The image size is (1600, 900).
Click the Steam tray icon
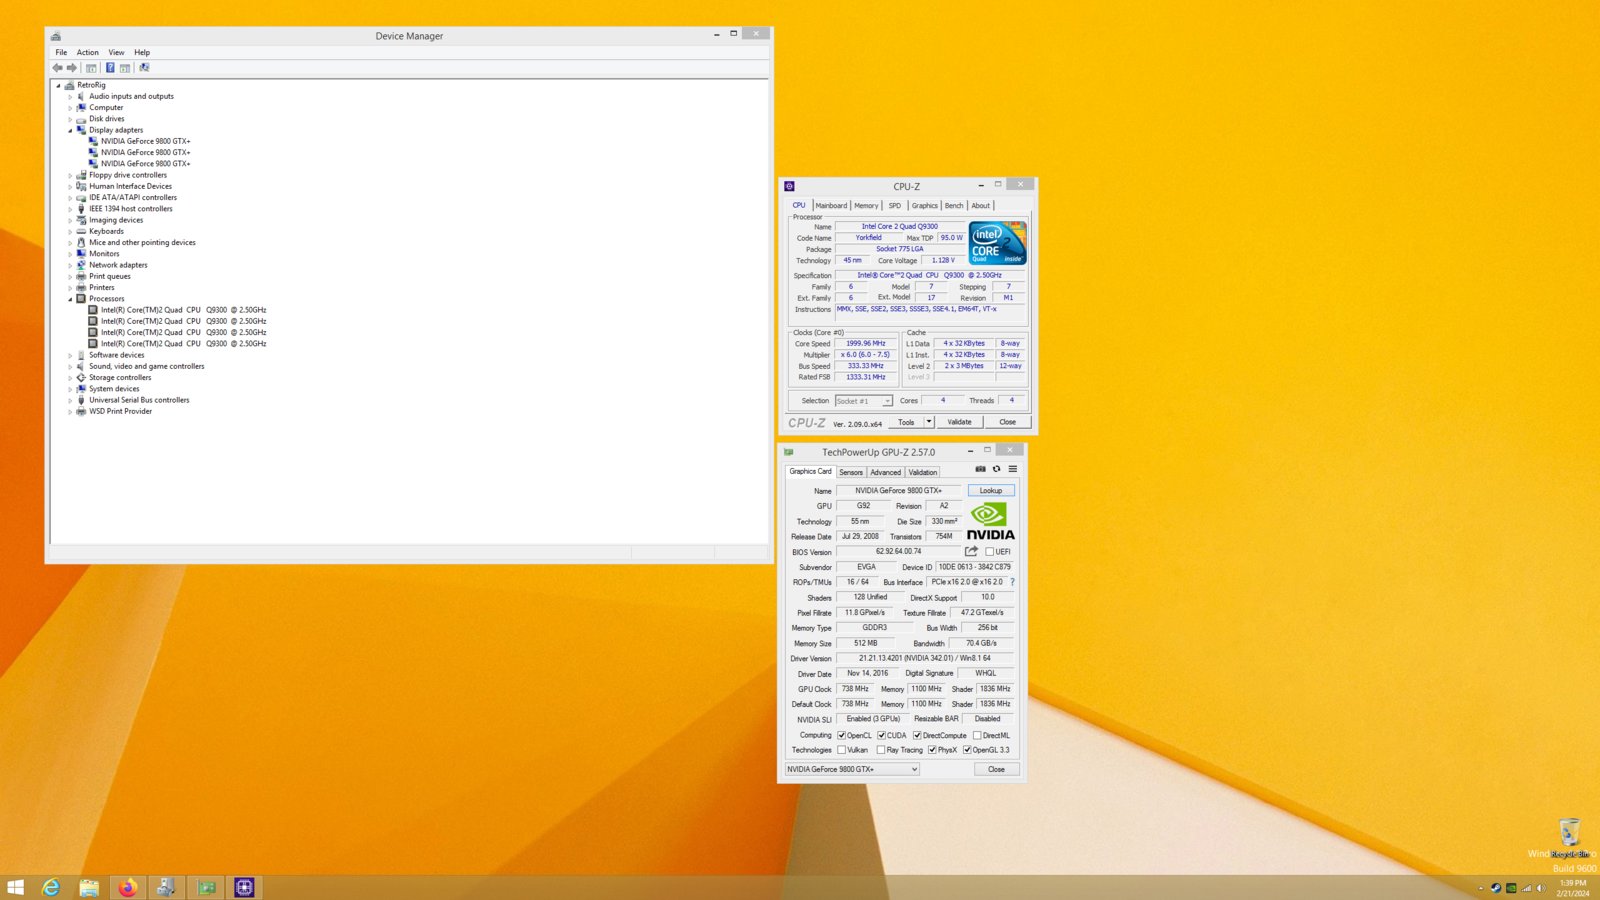[x=1496, y=888]
